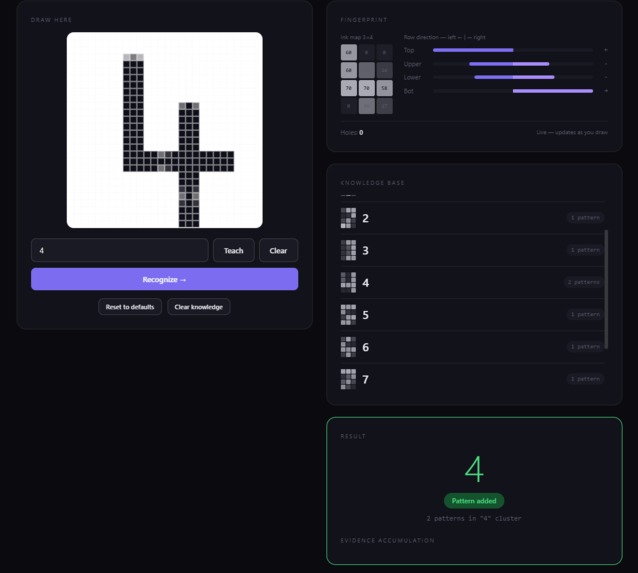Select the digit 3 knowledge base row
The image size is (638, 573).
472,250
